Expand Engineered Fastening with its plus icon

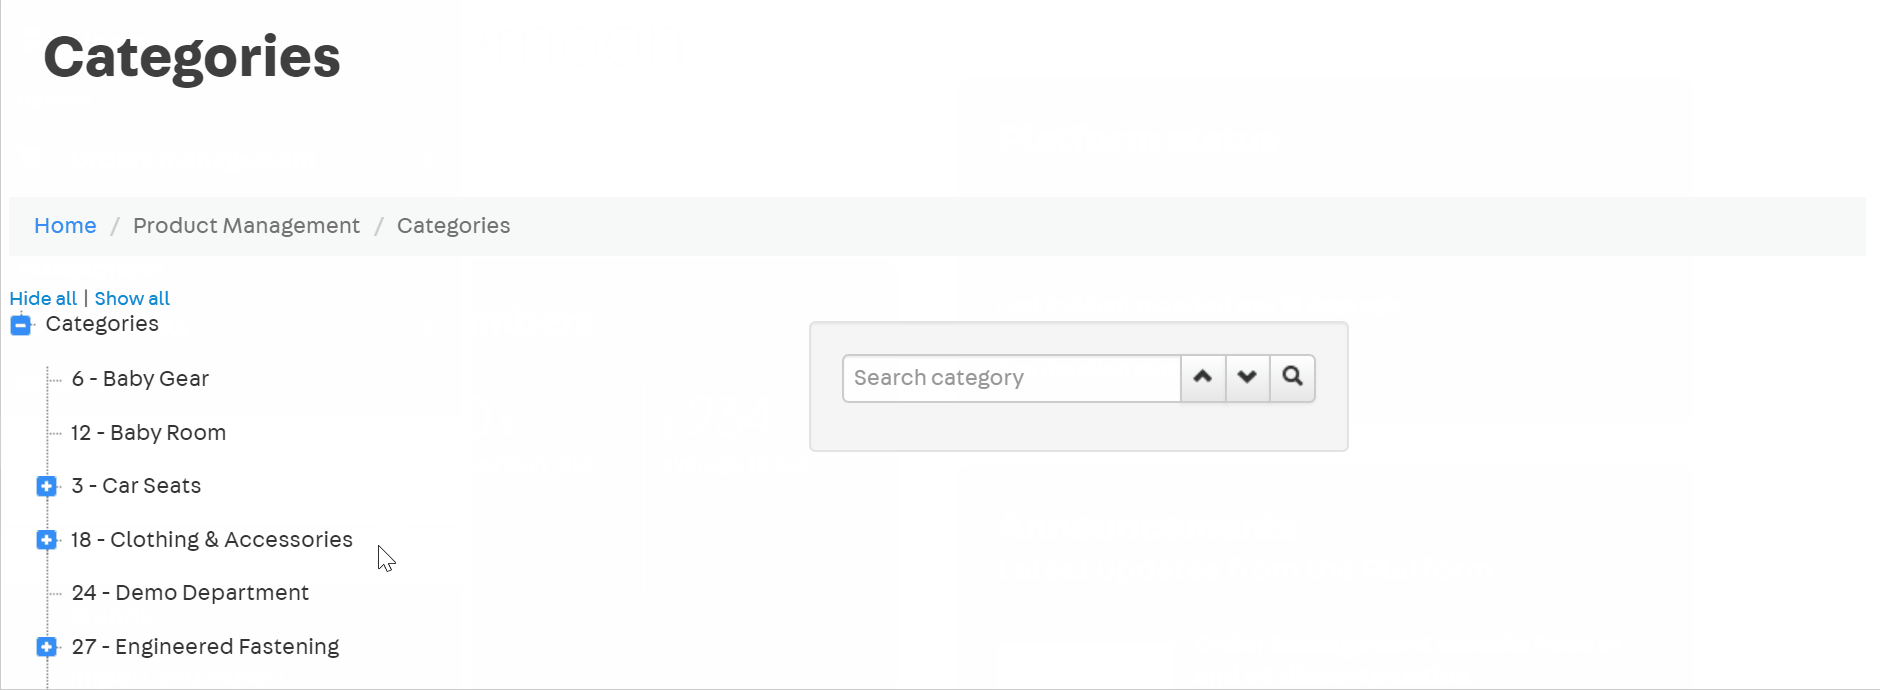[x=46, y=646]
